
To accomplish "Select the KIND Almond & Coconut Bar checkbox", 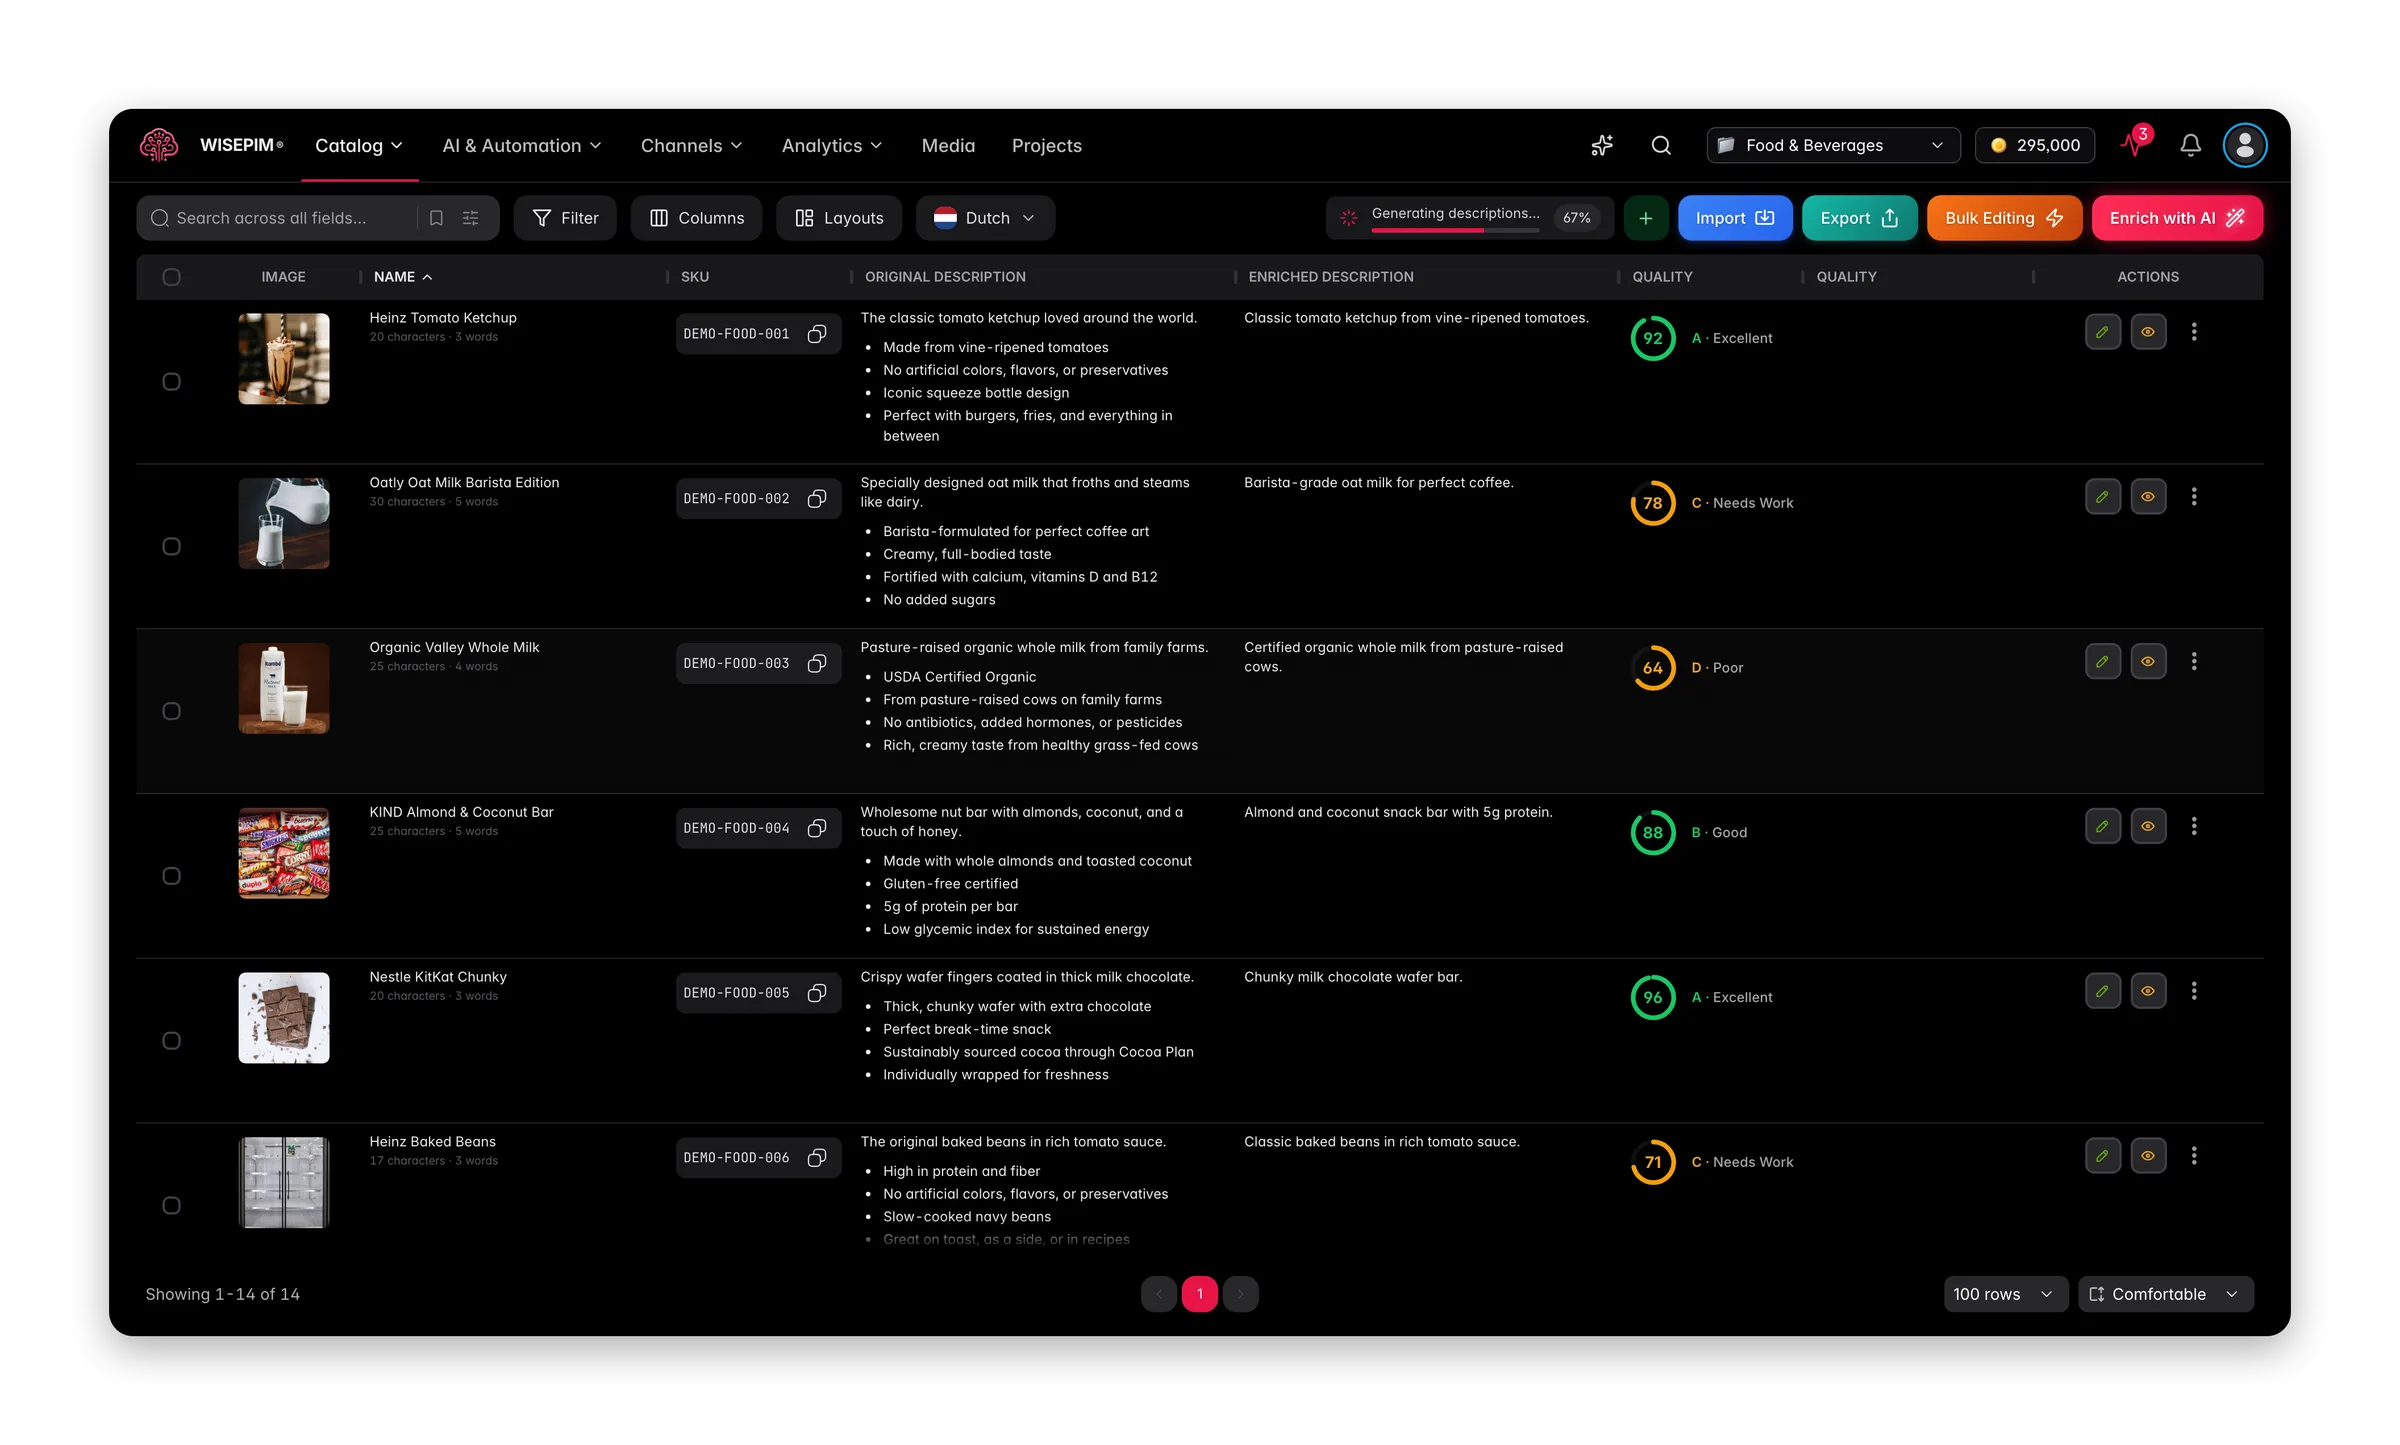I will tap(171, 877).
